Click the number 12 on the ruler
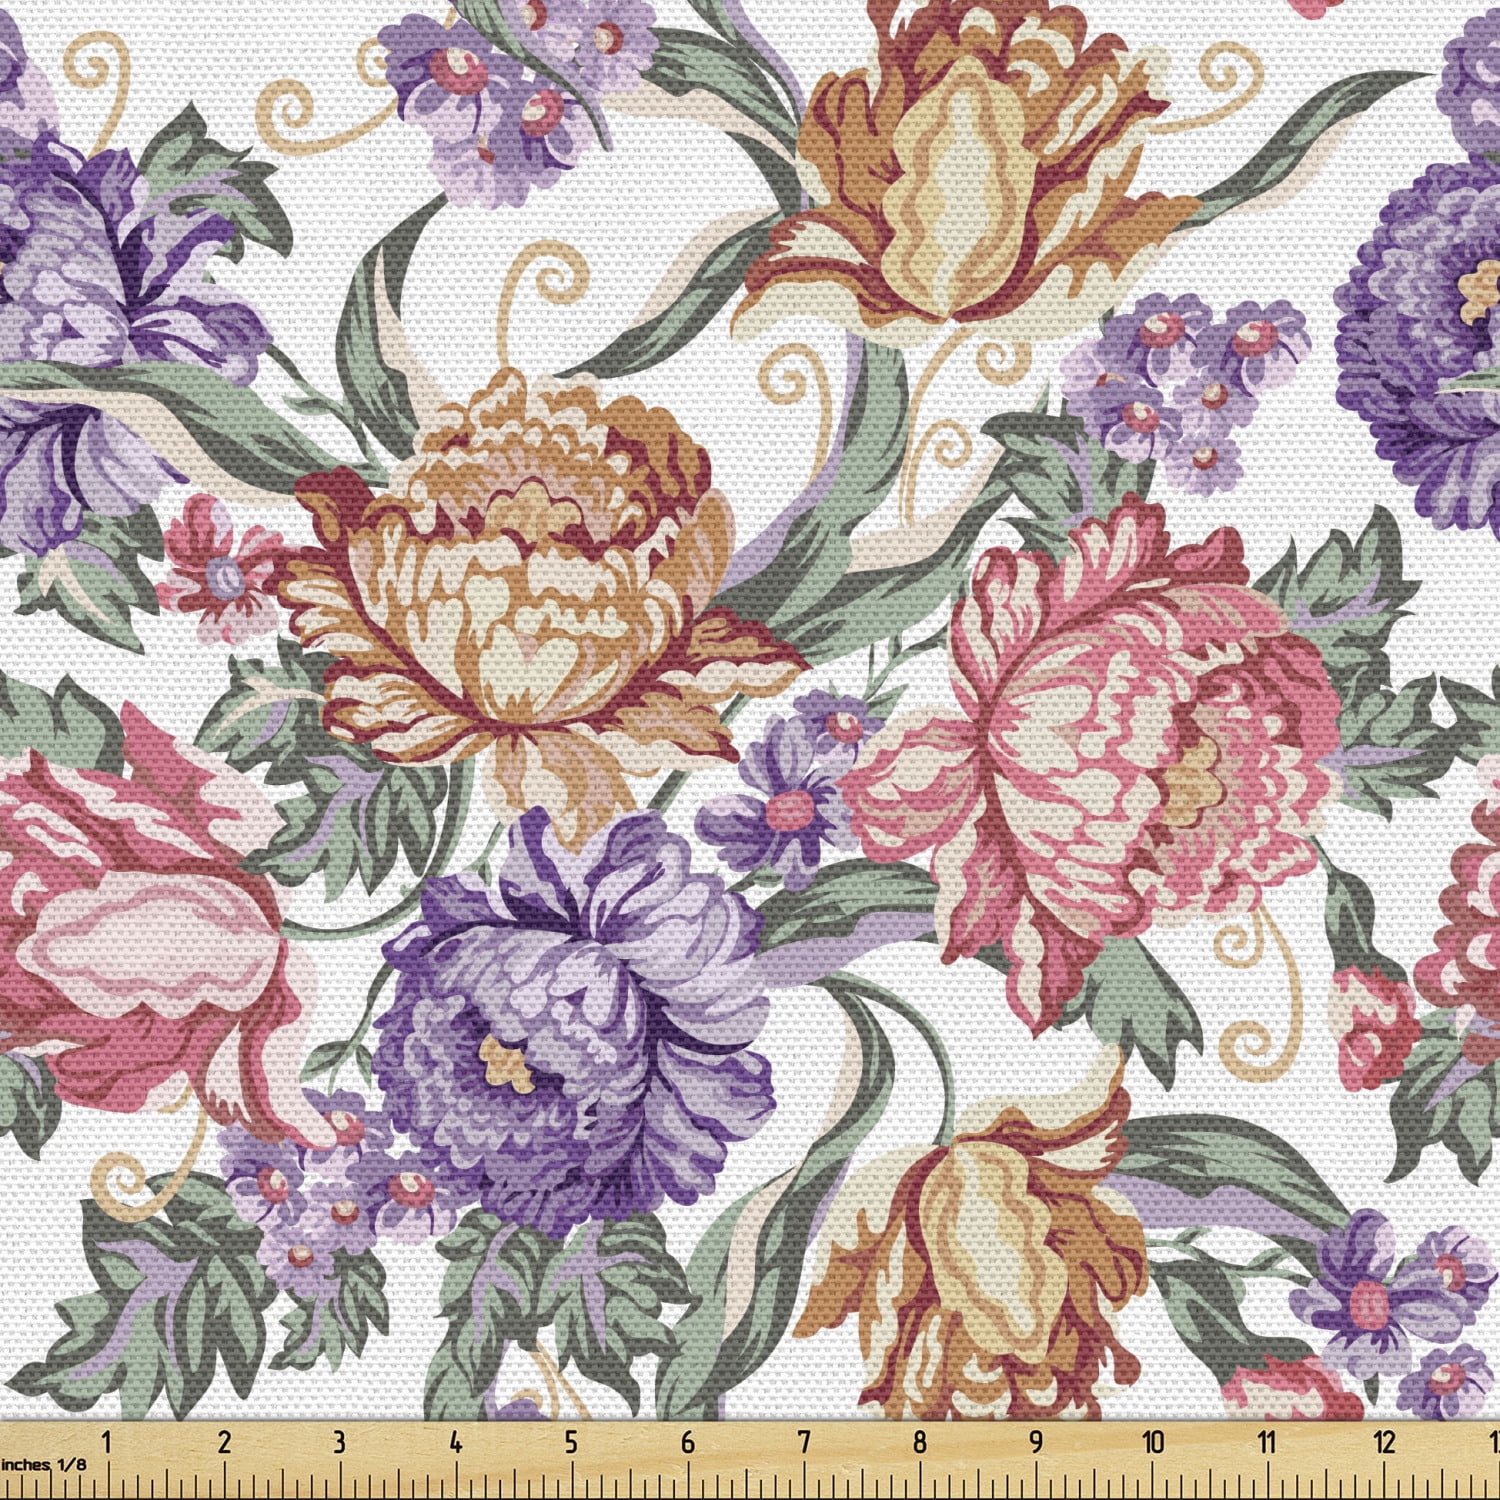The image size is (1500, 1500). [1383, 1442]
